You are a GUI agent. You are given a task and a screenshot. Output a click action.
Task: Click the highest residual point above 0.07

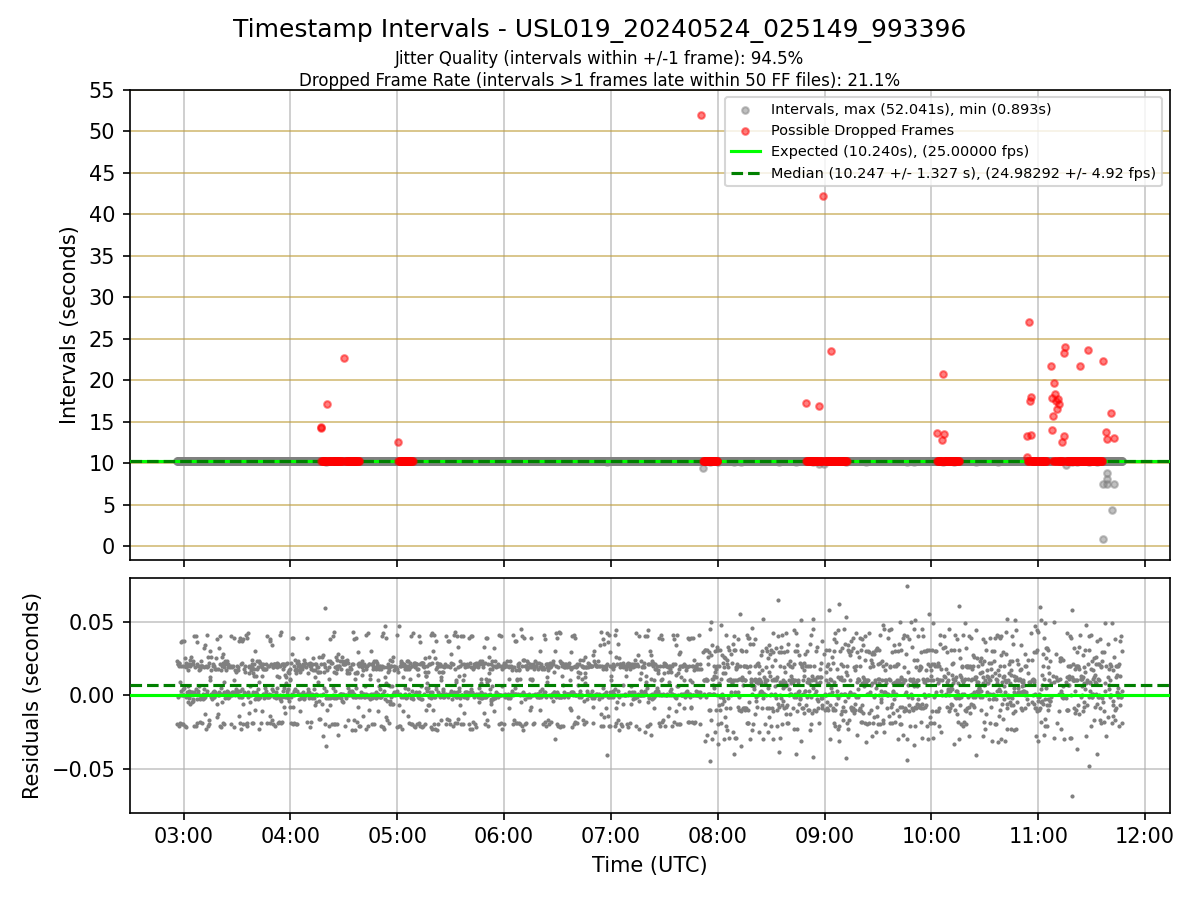pos(907,587)
